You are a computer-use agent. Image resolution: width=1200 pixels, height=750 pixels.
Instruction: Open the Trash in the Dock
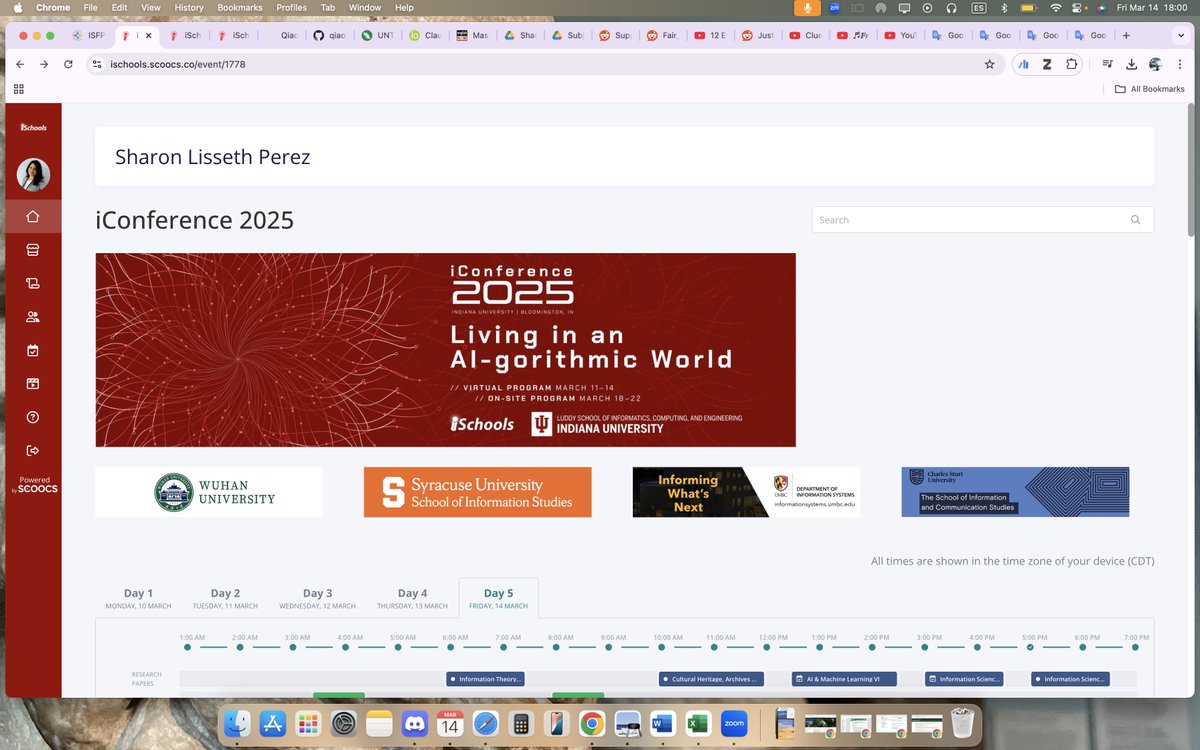[x=962, y=723]
